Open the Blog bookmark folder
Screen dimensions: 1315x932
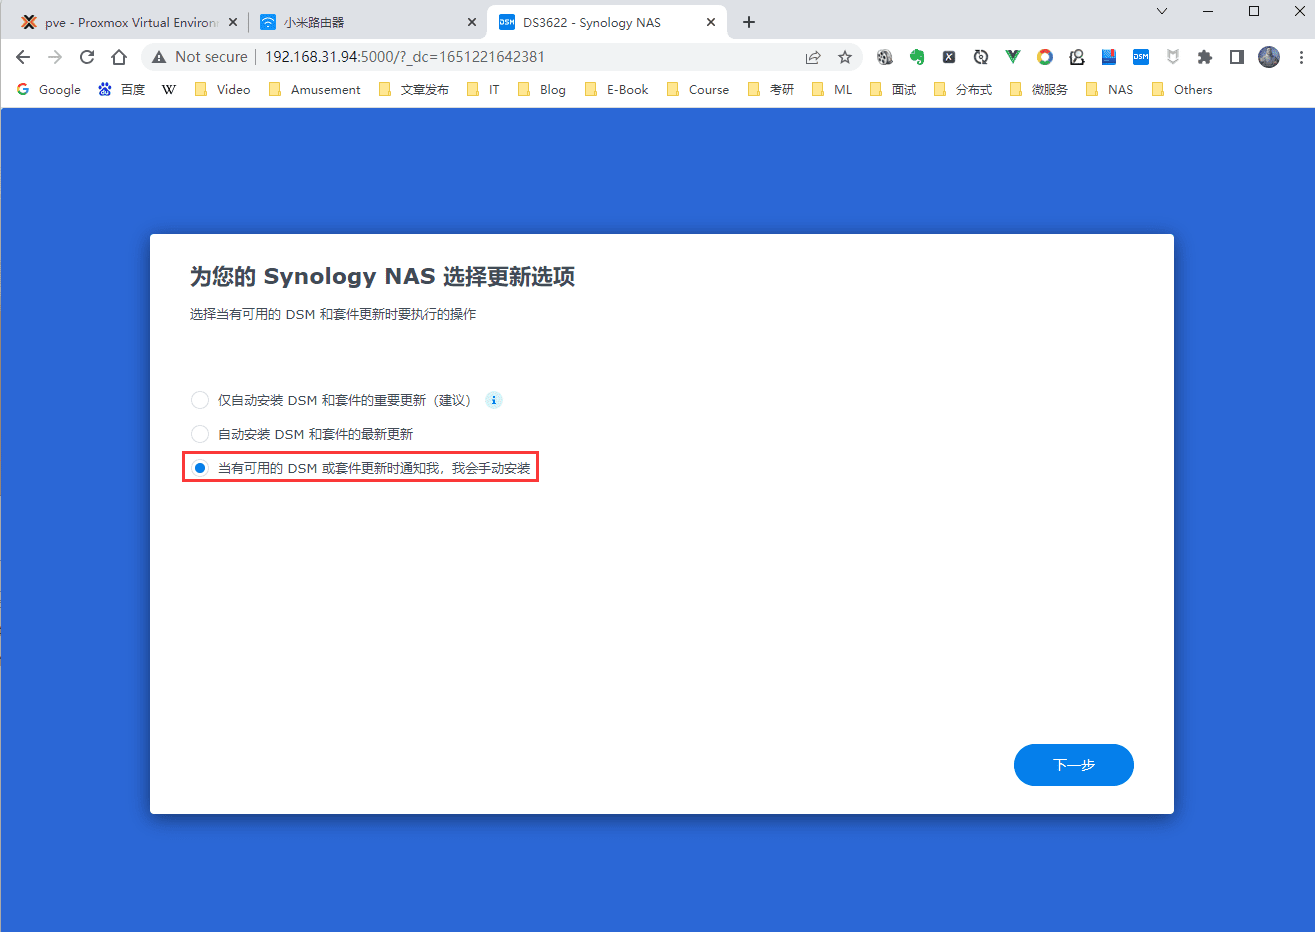[x=542, y=90]
